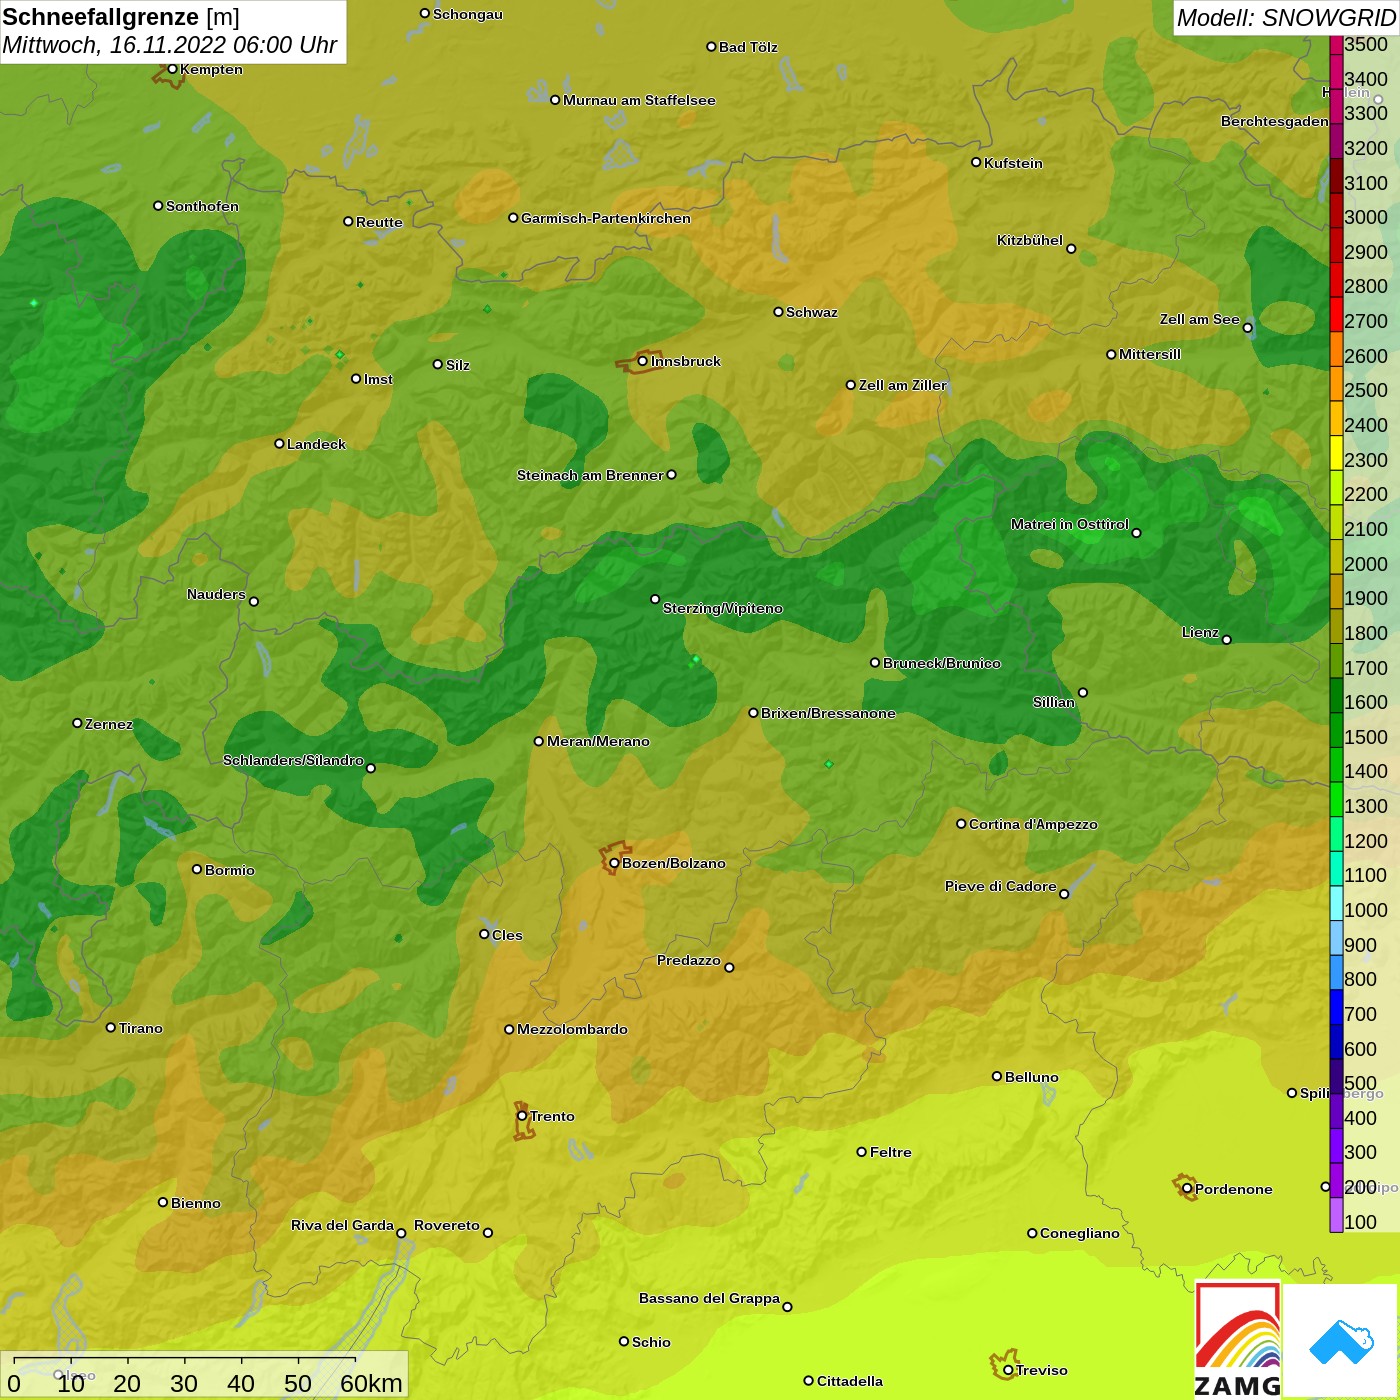The image size is (1400, 1400).
Task: Click the 1500 legend value
Action: pos(1366,737)
